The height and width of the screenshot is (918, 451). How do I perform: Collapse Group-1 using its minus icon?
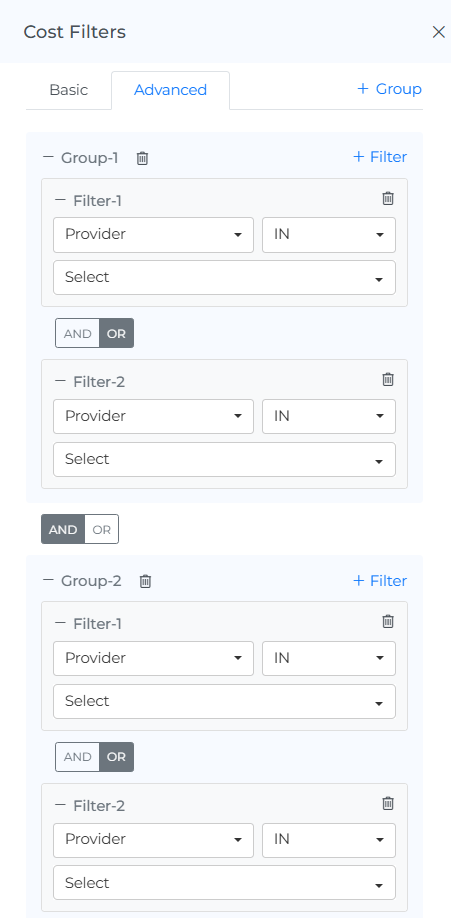[x=48, y=157]
